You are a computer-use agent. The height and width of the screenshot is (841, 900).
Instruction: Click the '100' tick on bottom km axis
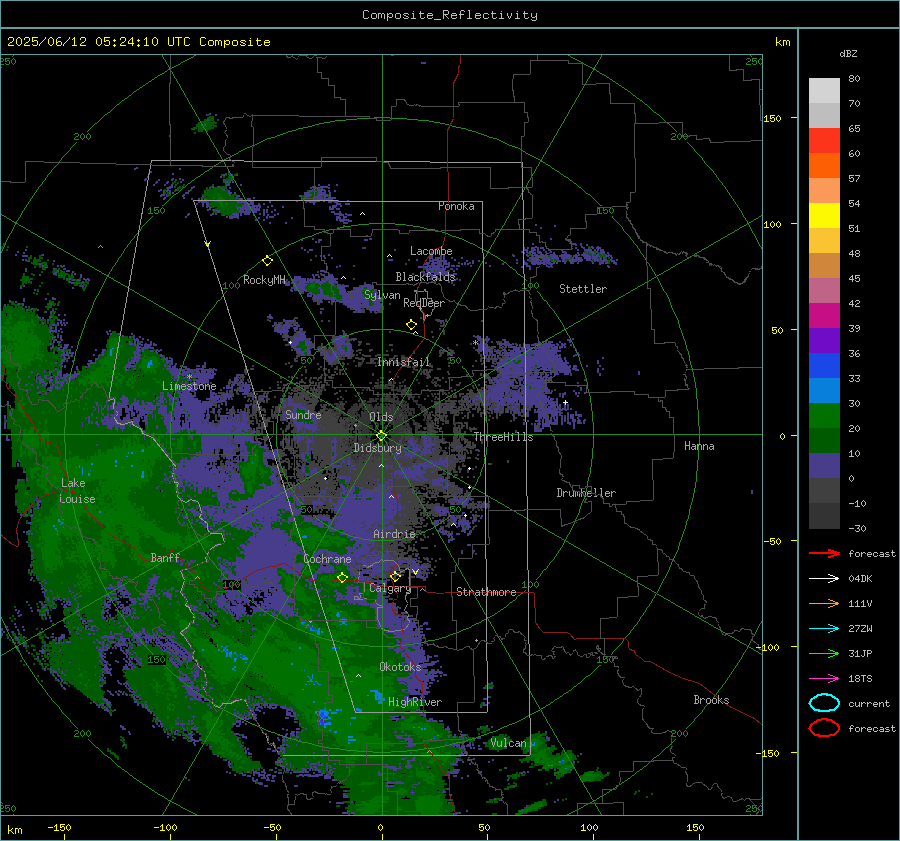coord(589,827)
